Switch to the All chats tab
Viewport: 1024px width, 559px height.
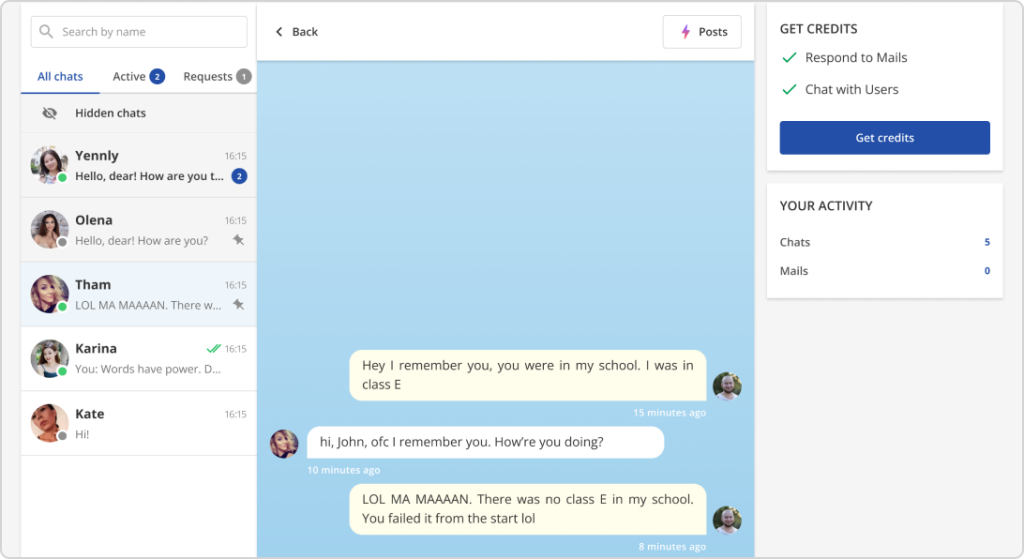click(x=60, y=77)
